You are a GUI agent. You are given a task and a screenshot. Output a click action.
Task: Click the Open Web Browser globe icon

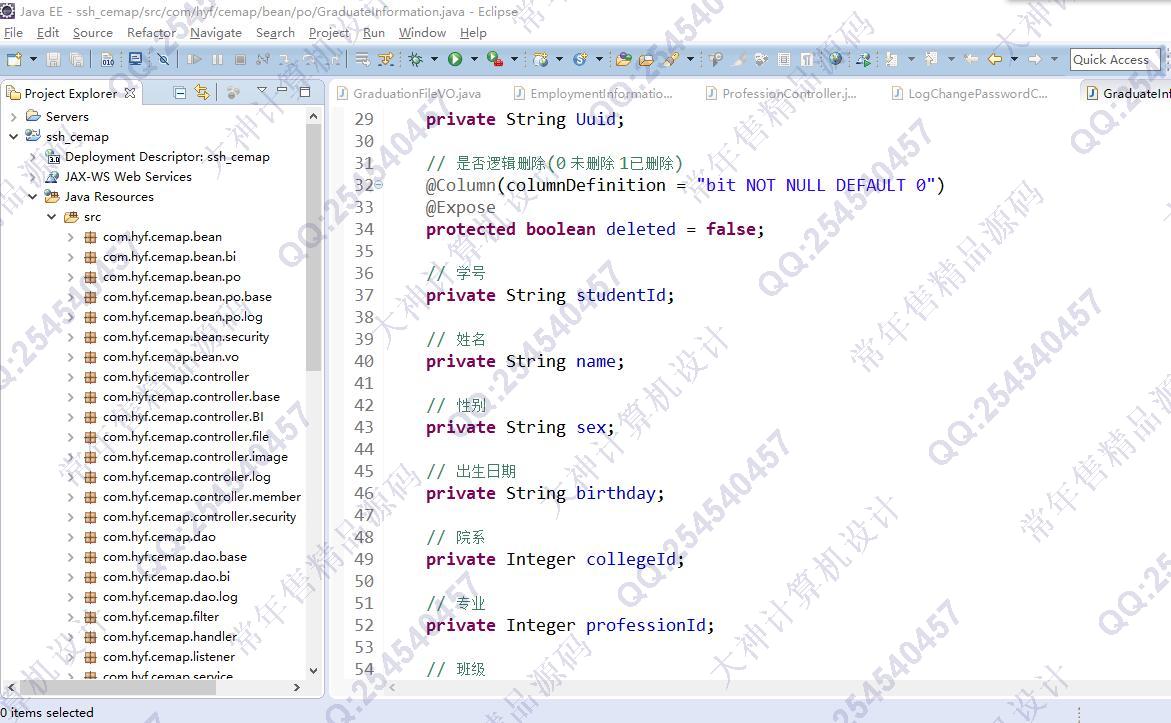tap(836, 59)
